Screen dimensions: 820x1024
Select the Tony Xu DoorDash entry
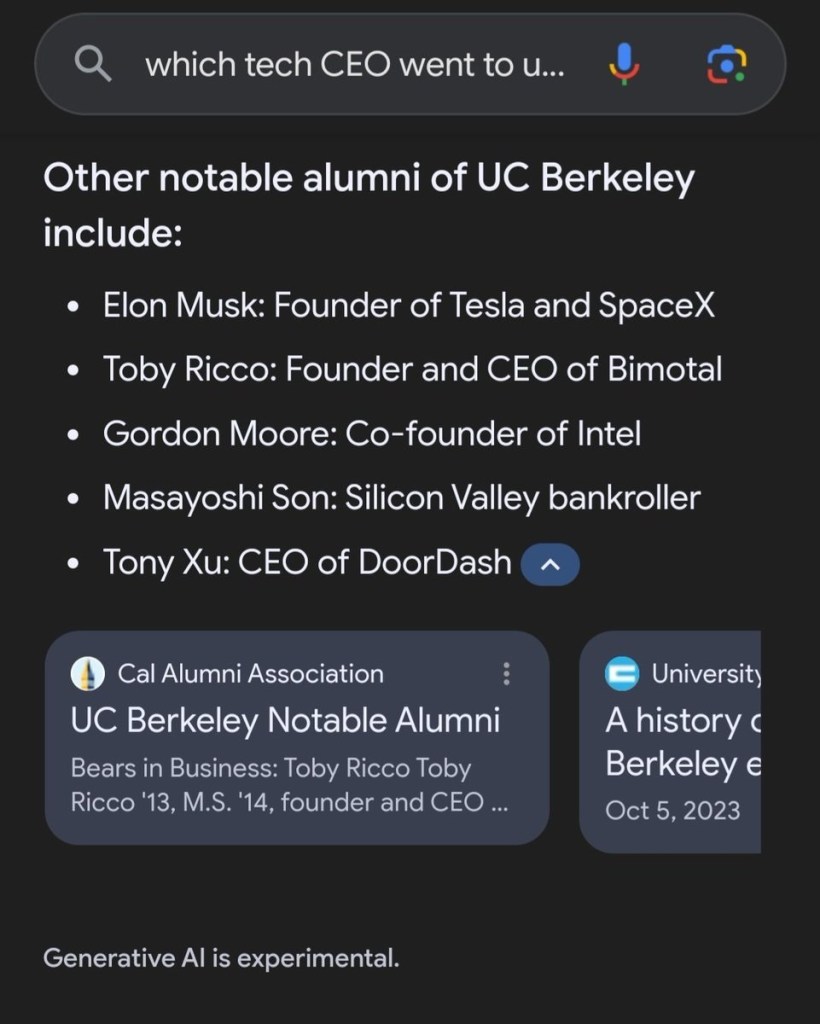click(x=307, y=562)
